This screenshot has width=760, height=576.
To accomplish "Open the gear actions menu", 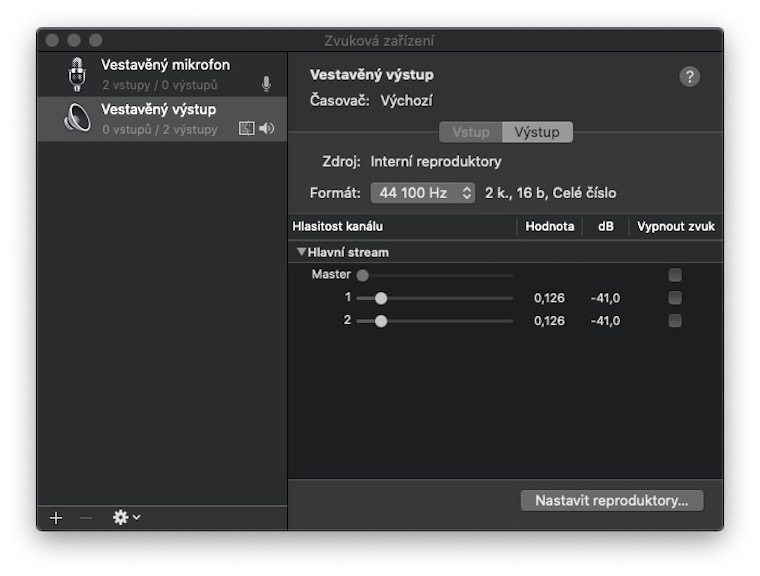I will (x=126, y=517).
